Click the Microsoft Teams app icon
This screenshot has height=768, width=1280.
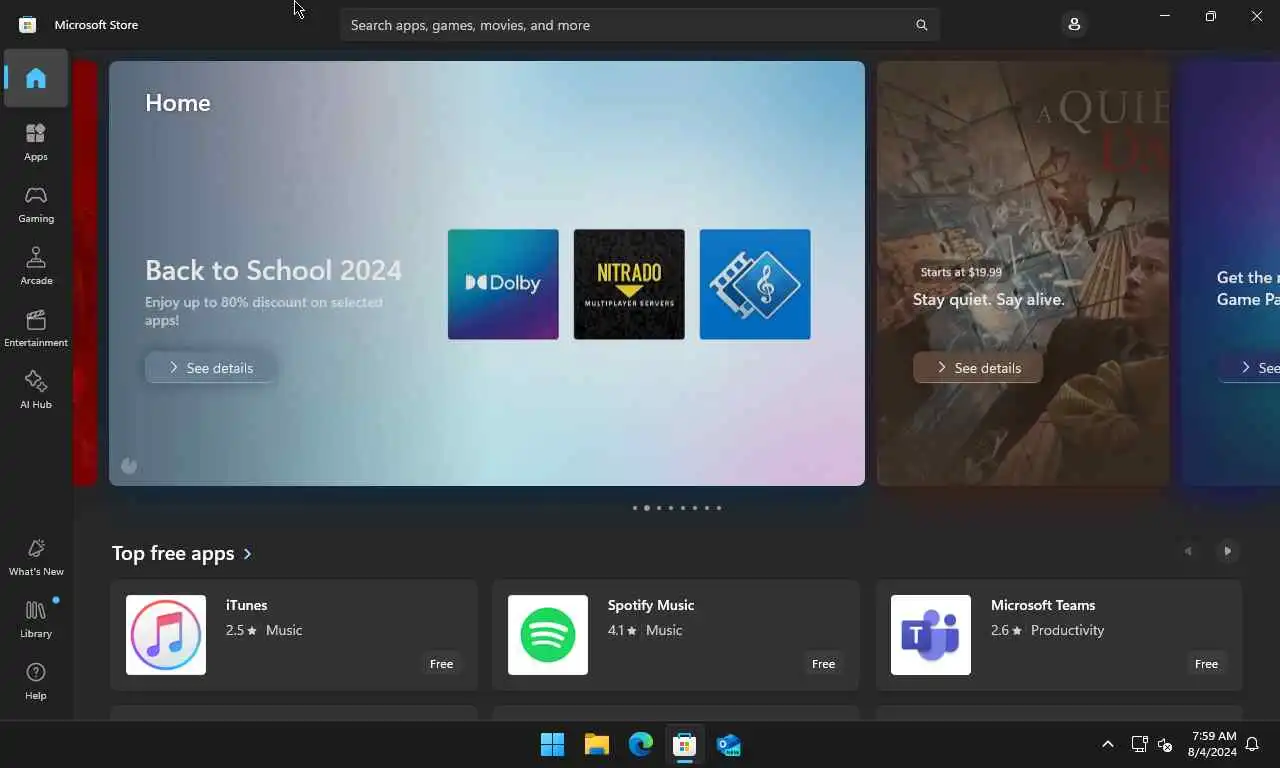pyautogui.click(x=931, y=635)
